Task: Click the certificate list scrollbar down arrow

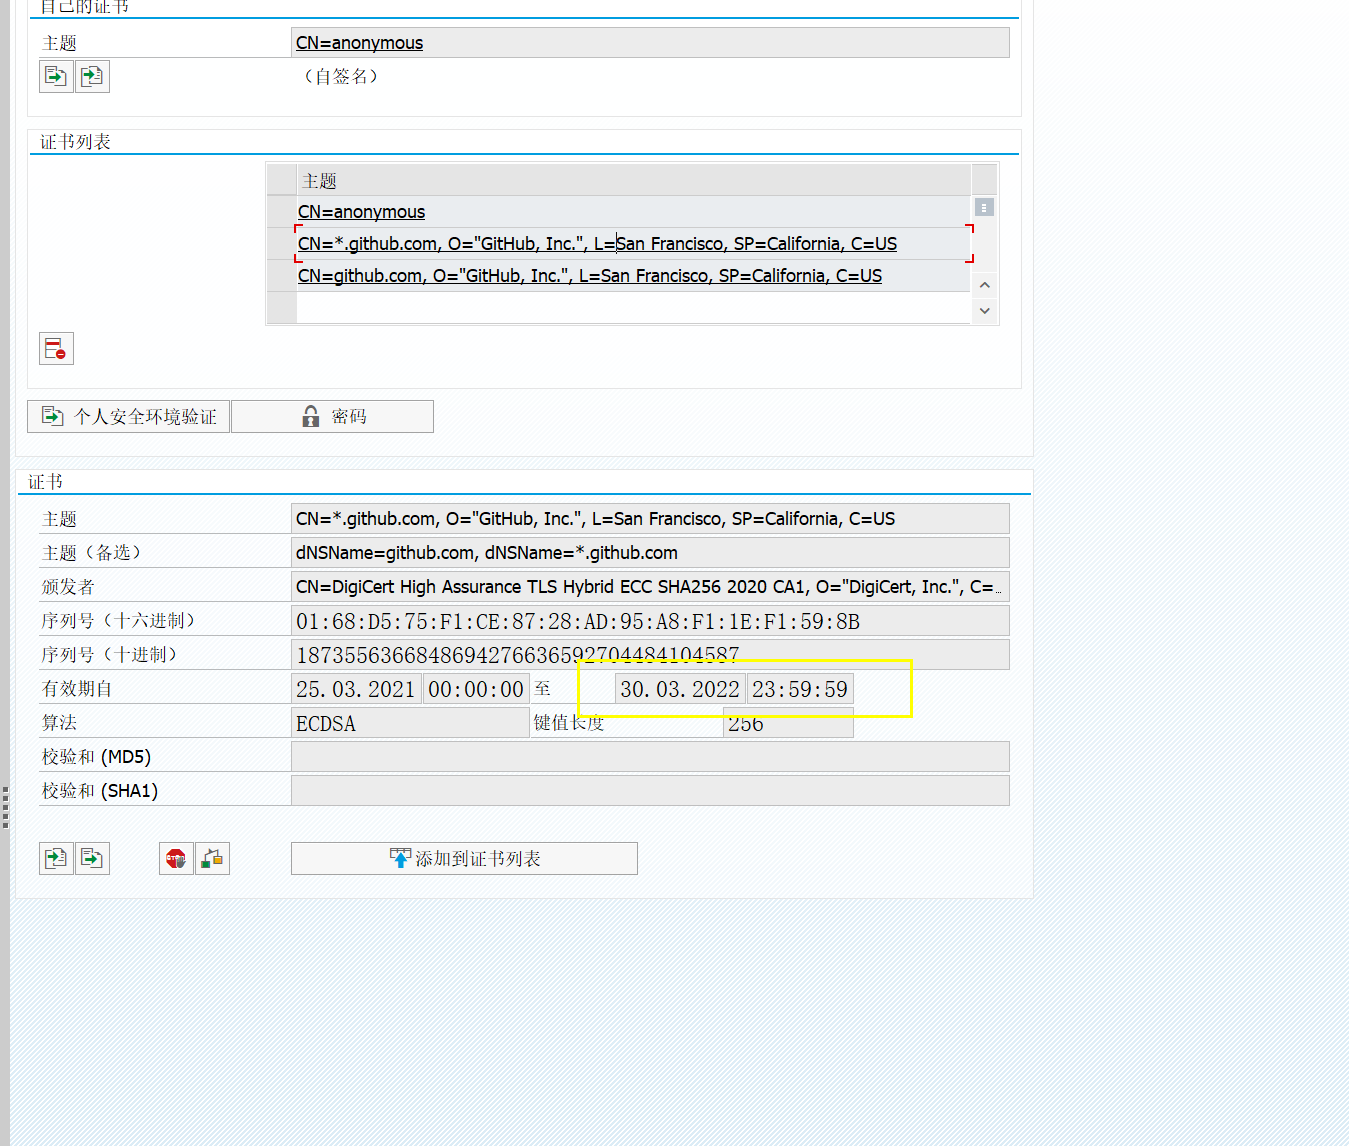Action: tap(984, 311)
